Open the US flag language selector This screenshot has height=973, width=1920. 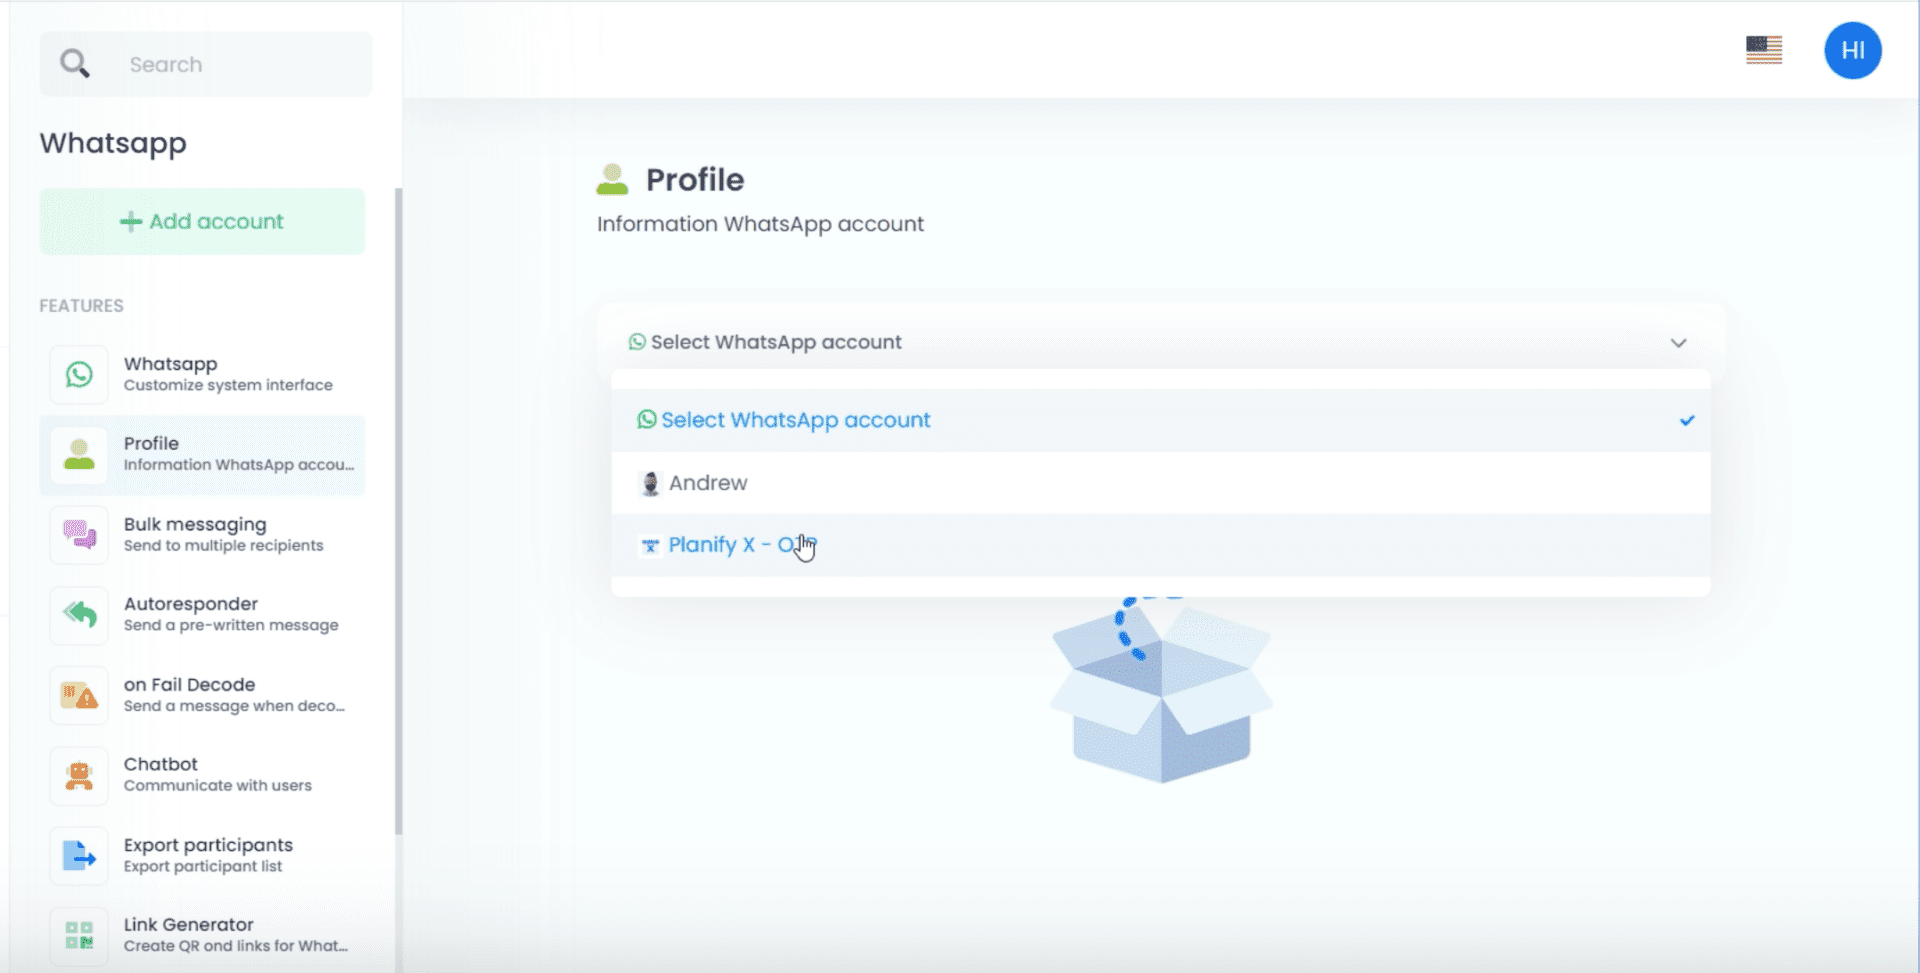1763,50
